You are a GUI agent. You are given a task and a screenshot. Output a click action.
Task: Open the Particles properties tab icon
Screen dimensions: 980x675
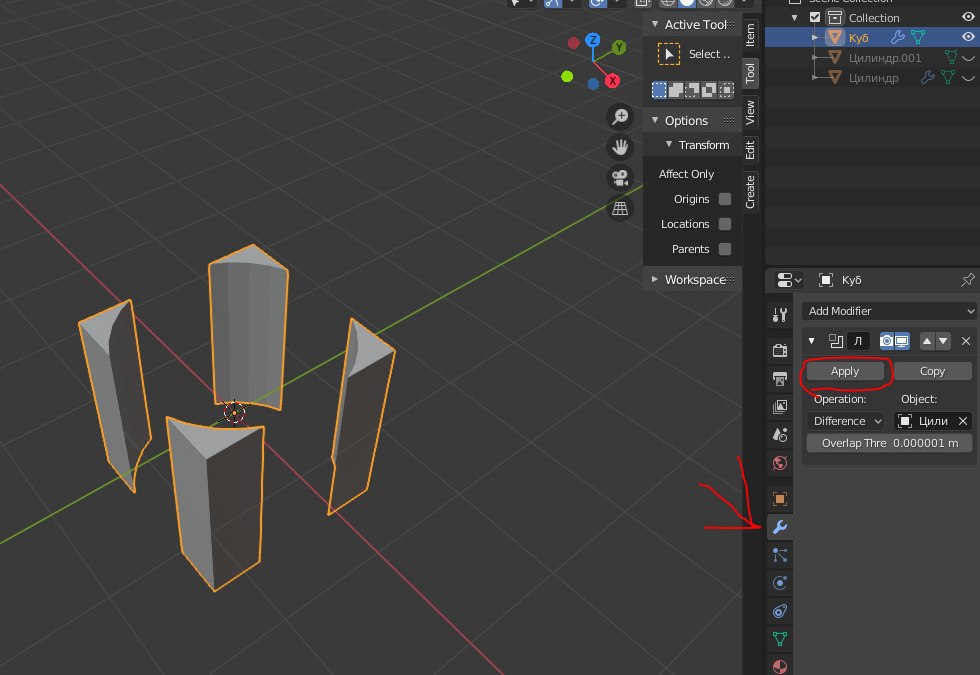(779, 555)
